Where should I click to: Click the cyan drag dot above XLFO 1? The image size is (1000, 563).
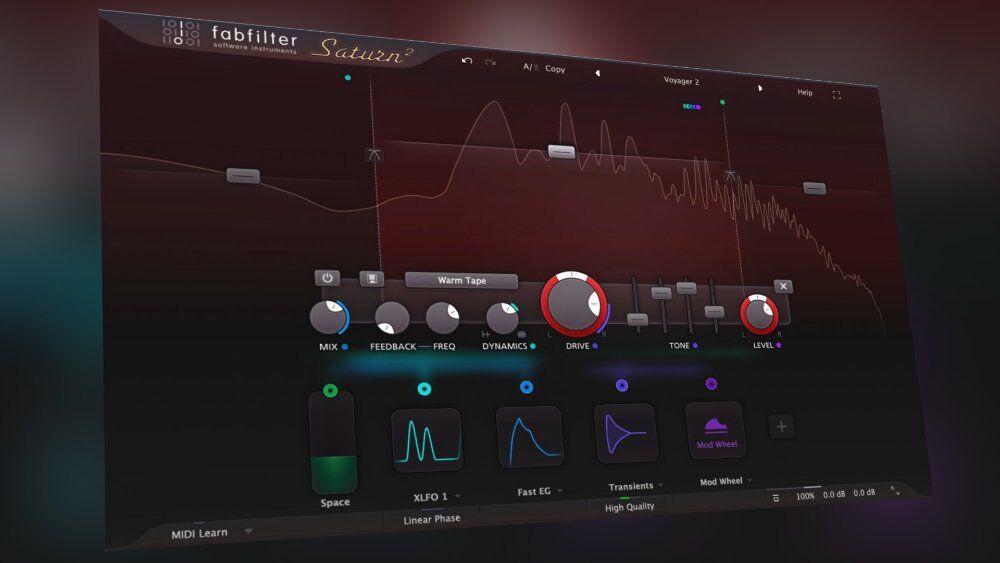(424, 388)
